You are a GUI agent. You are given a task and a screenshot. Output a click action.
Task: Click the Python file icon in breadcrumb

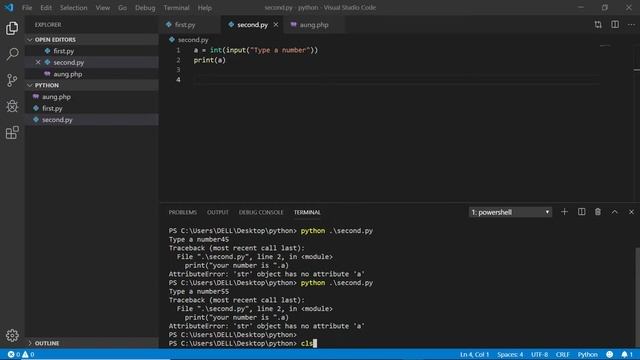point(172,40)
